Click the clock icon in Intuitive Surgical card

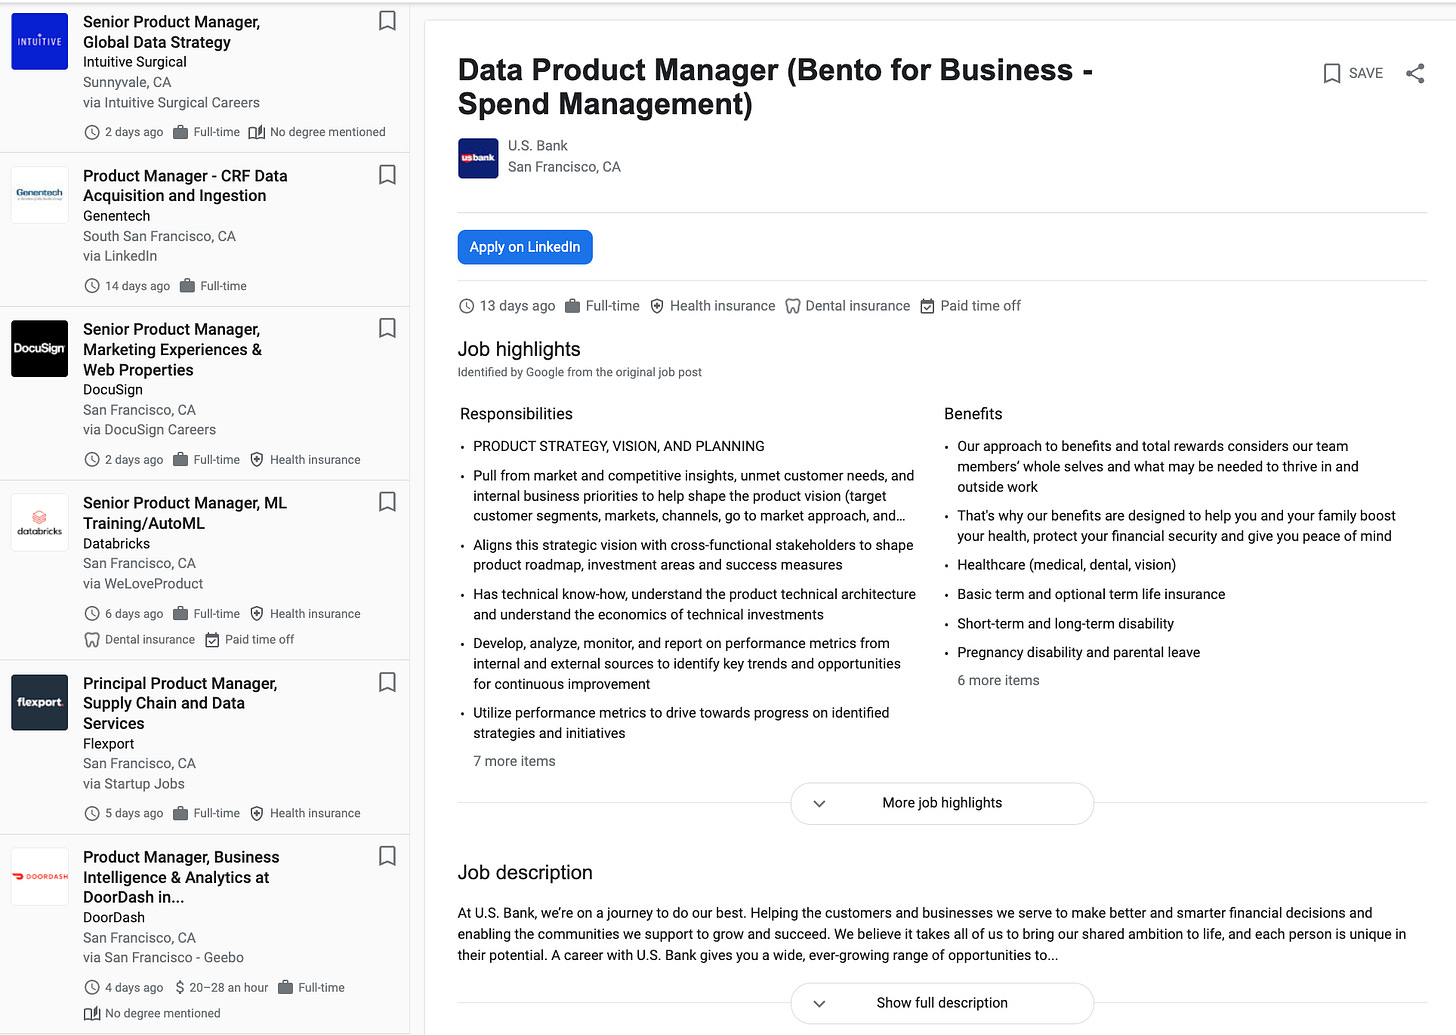click(x=92, y=132)
